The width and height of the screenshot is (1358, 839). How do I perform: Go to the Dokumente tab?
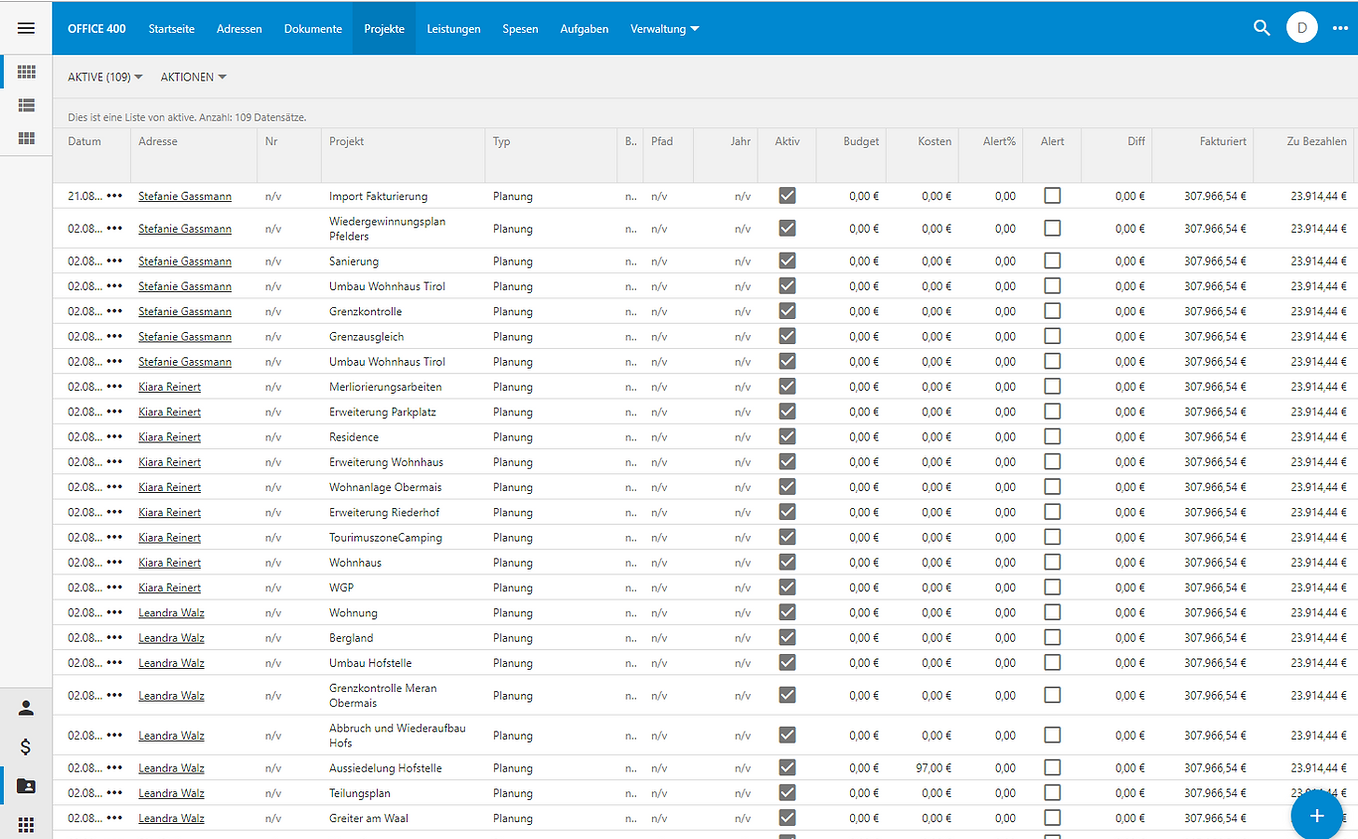313,29
